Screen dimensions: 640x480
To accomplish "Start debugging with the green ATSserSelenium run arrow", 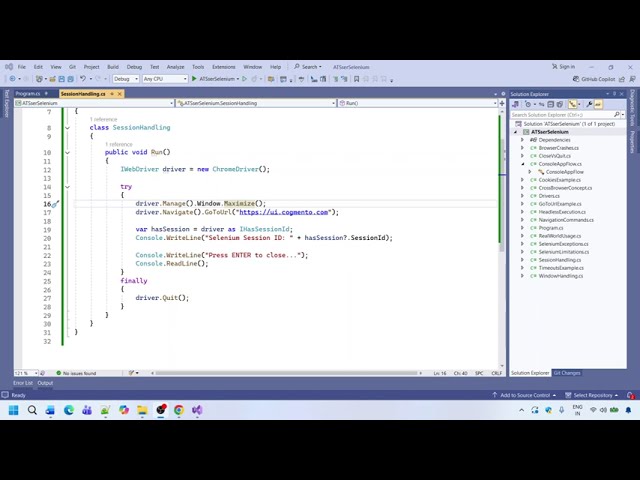I will [194, 79].
